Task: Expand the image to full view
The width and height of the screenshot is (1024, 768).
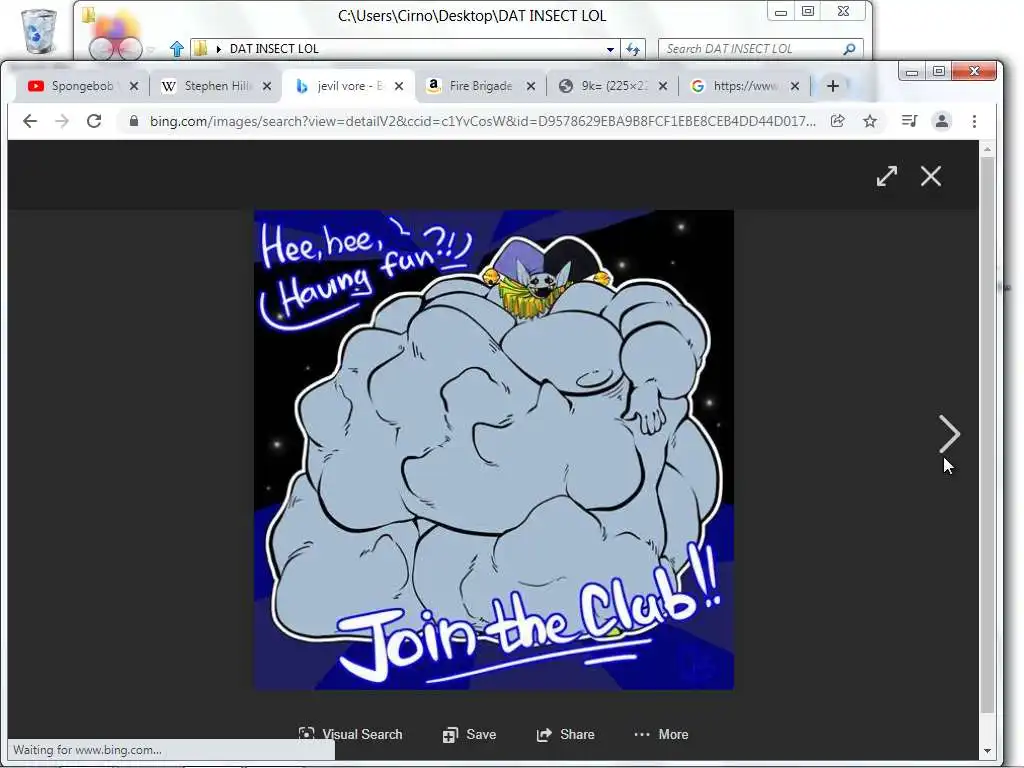Action: tap(887, 176)
